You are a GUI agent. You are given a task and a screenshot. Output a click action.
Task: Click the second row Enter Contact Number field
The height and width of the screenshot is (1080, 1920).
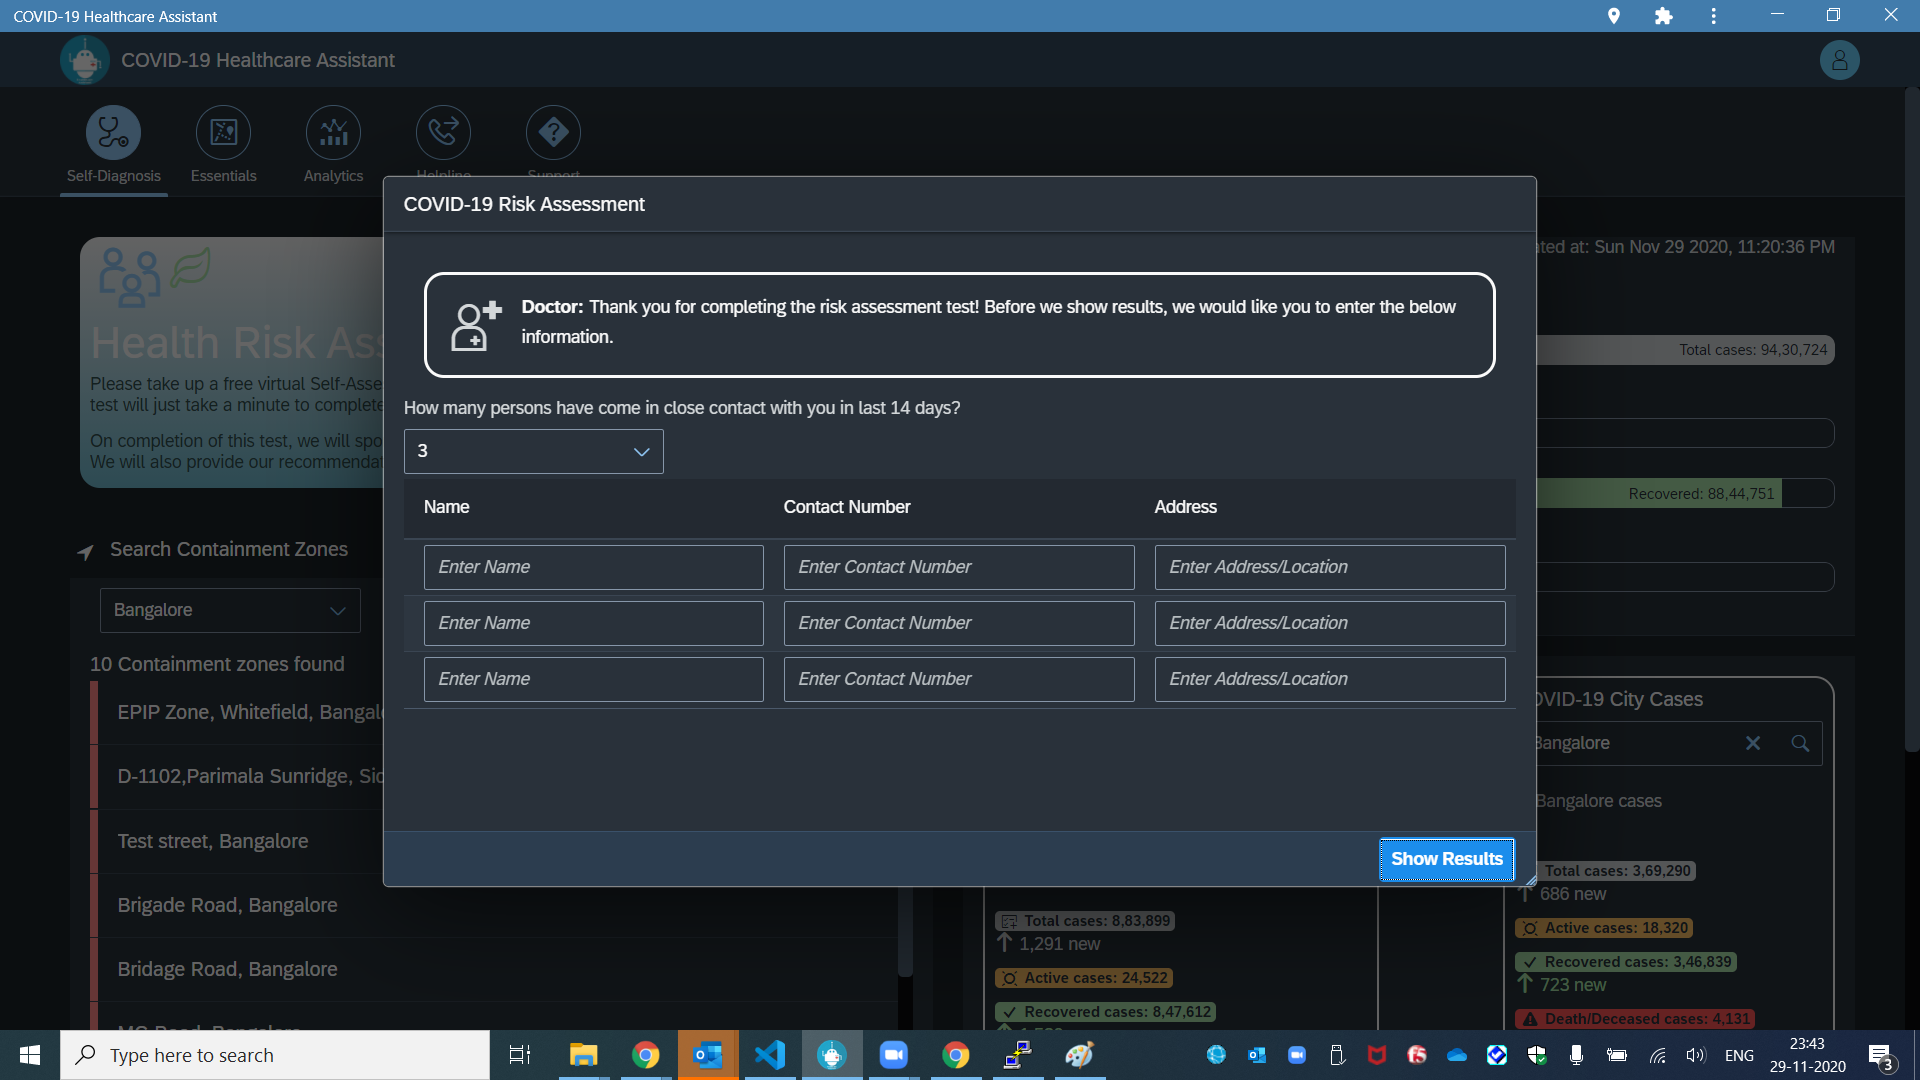pos(959,623)
